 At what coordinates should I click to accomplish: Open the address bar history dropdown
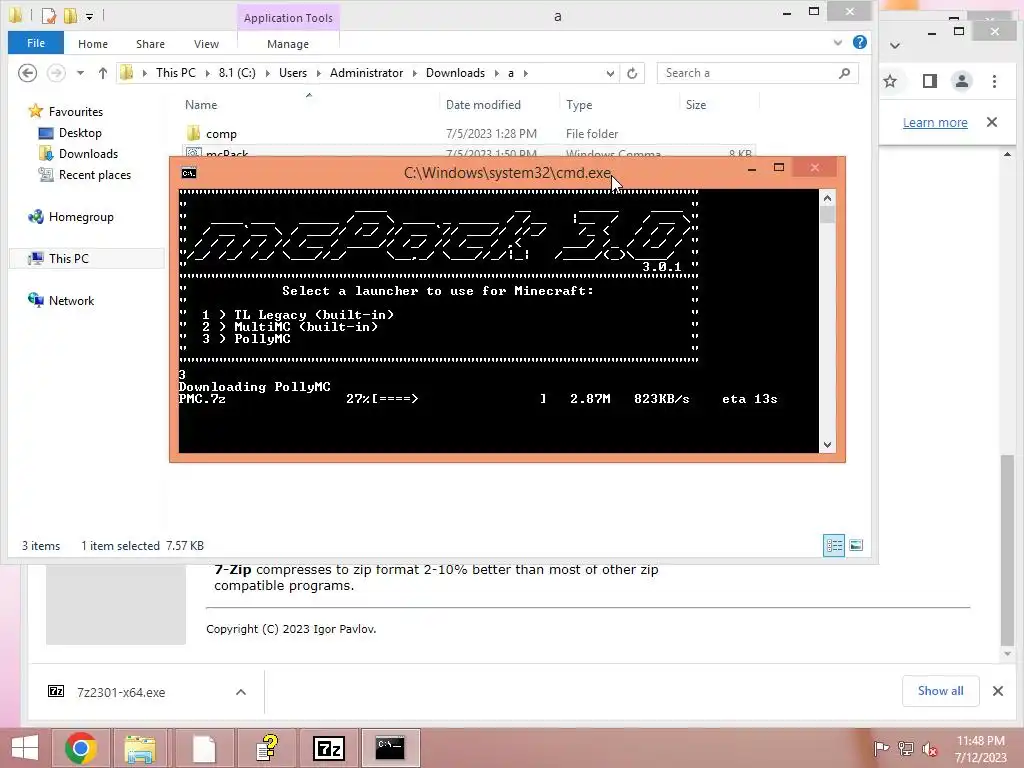pos(610,73)
